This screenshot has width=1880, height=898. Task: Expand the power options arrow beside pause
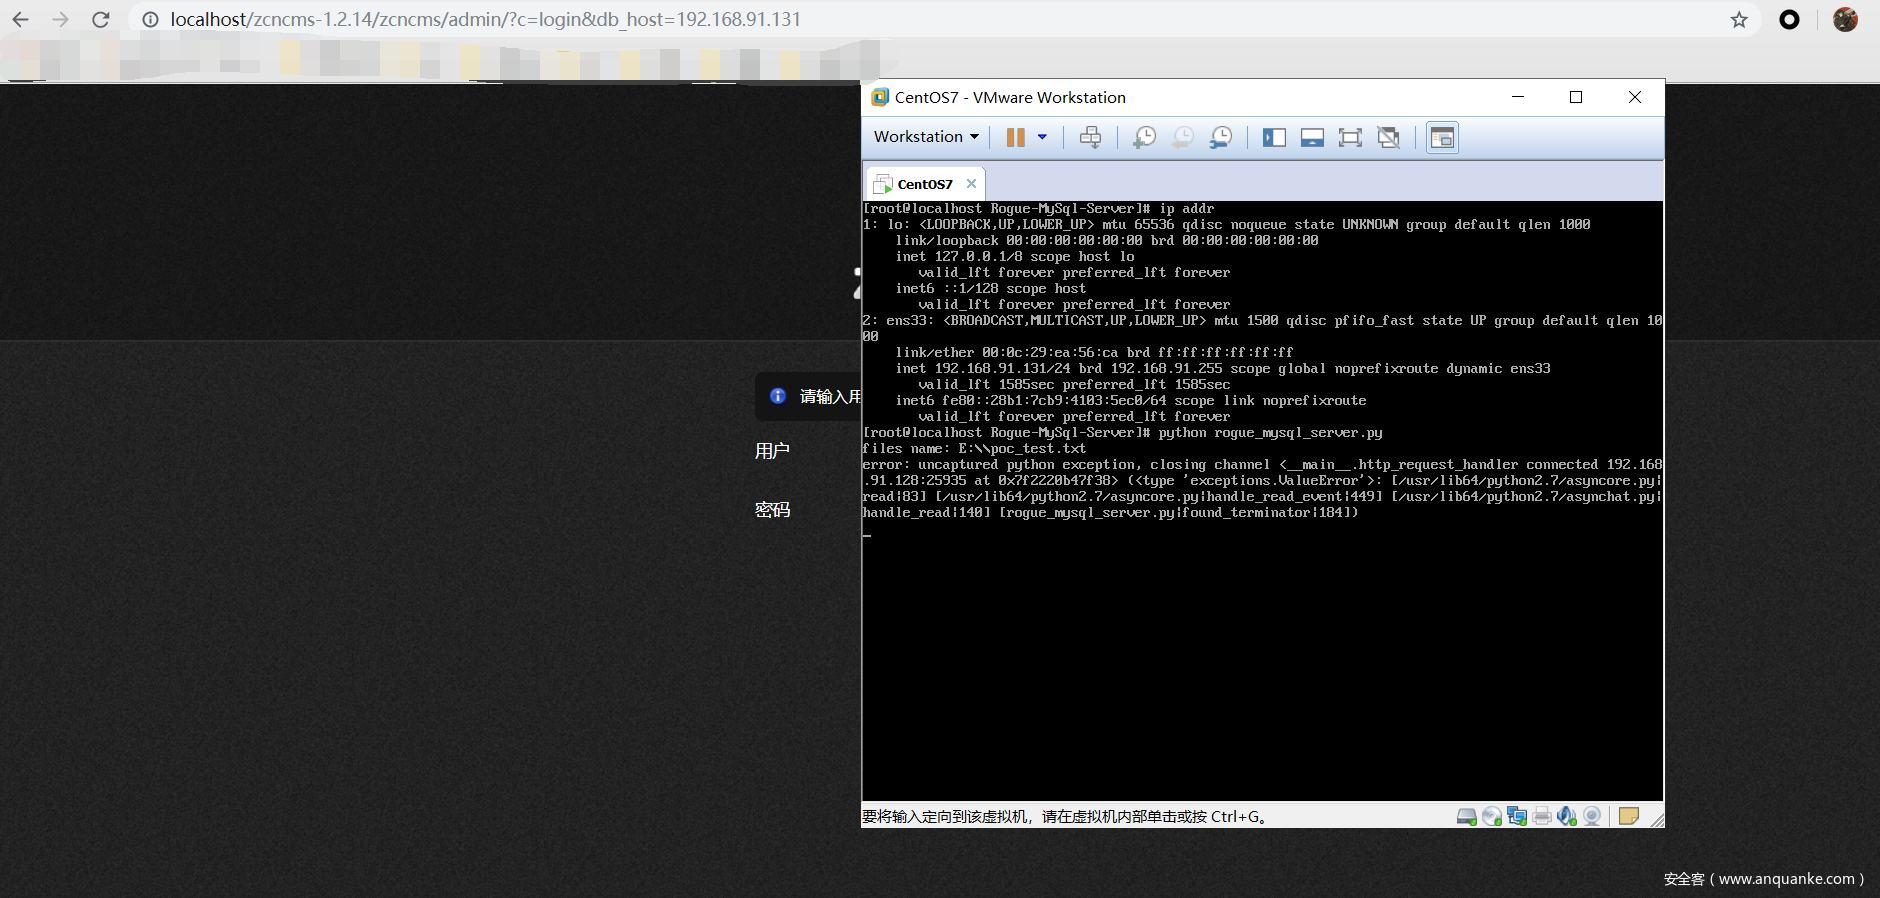1042,137
